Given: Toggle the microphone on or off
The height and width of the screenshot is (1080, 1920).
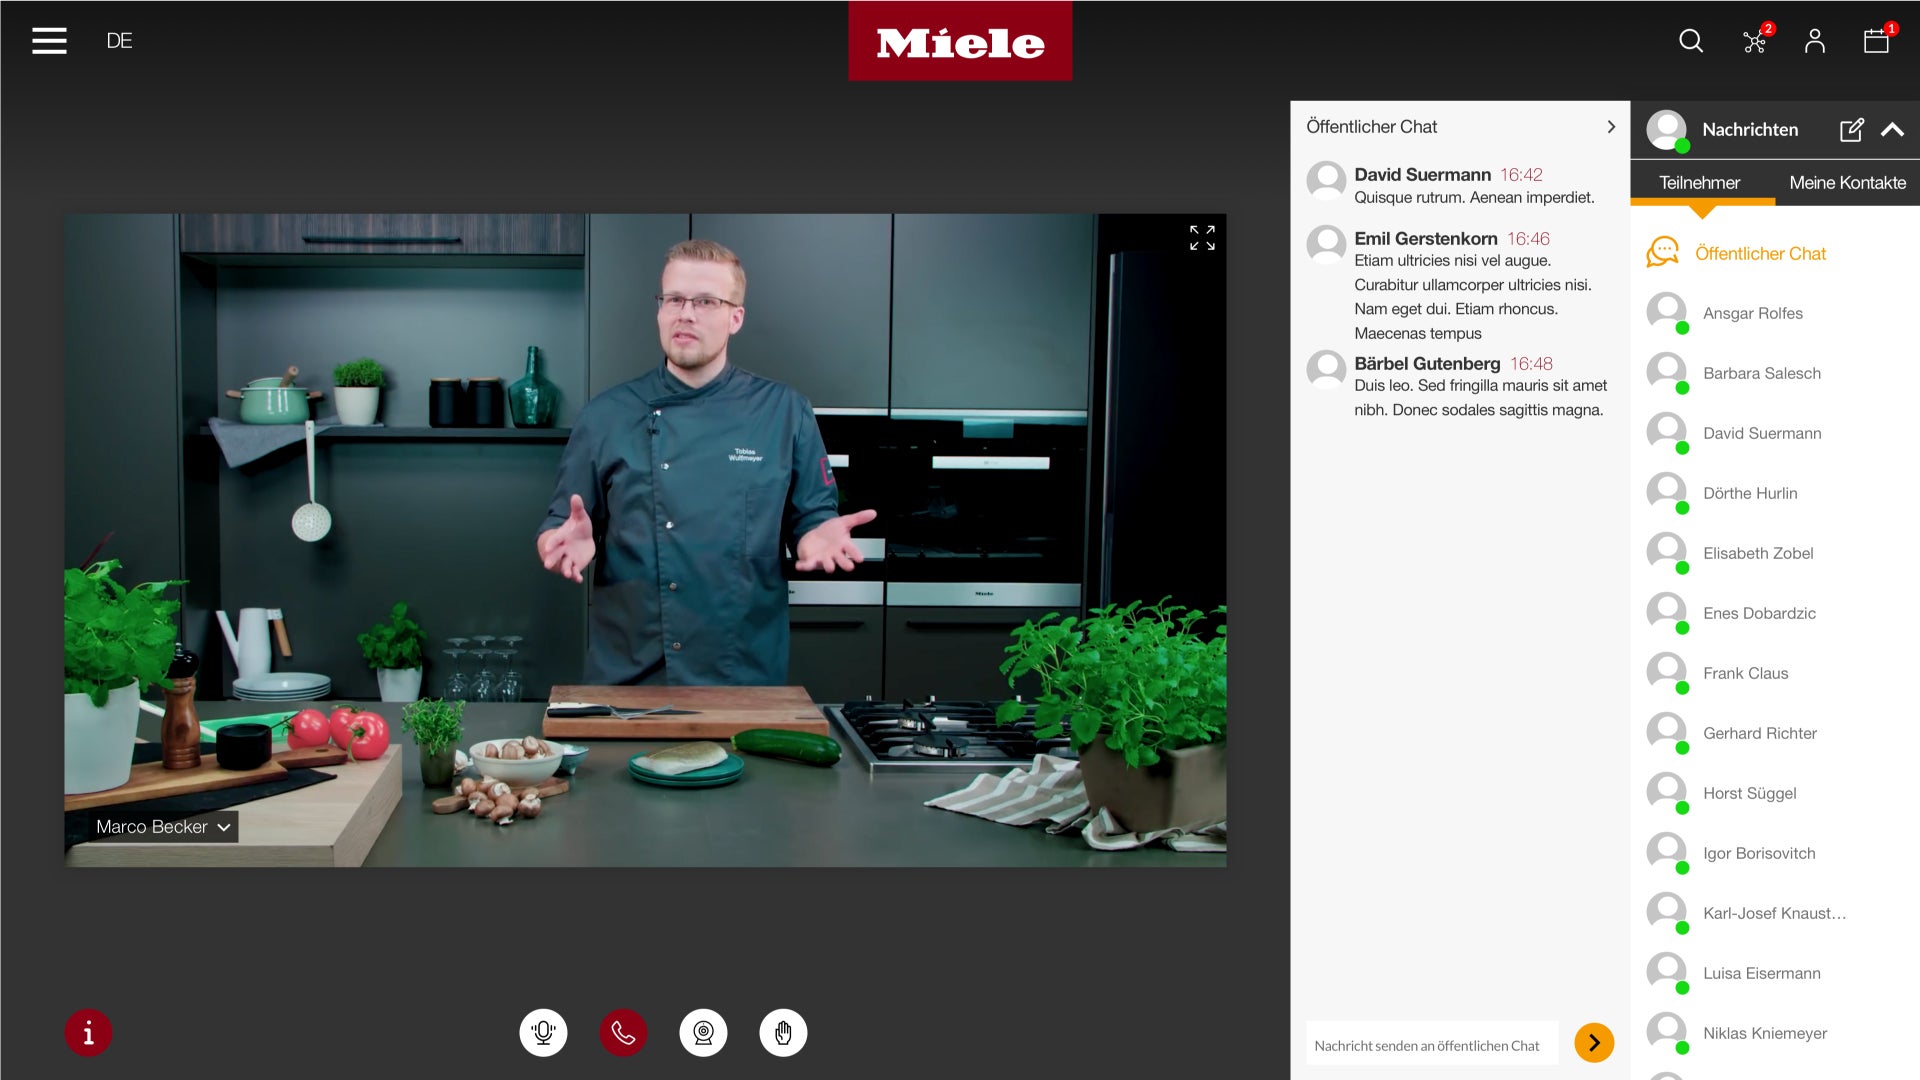Looking at the screenshot, I should (543, 1033).
